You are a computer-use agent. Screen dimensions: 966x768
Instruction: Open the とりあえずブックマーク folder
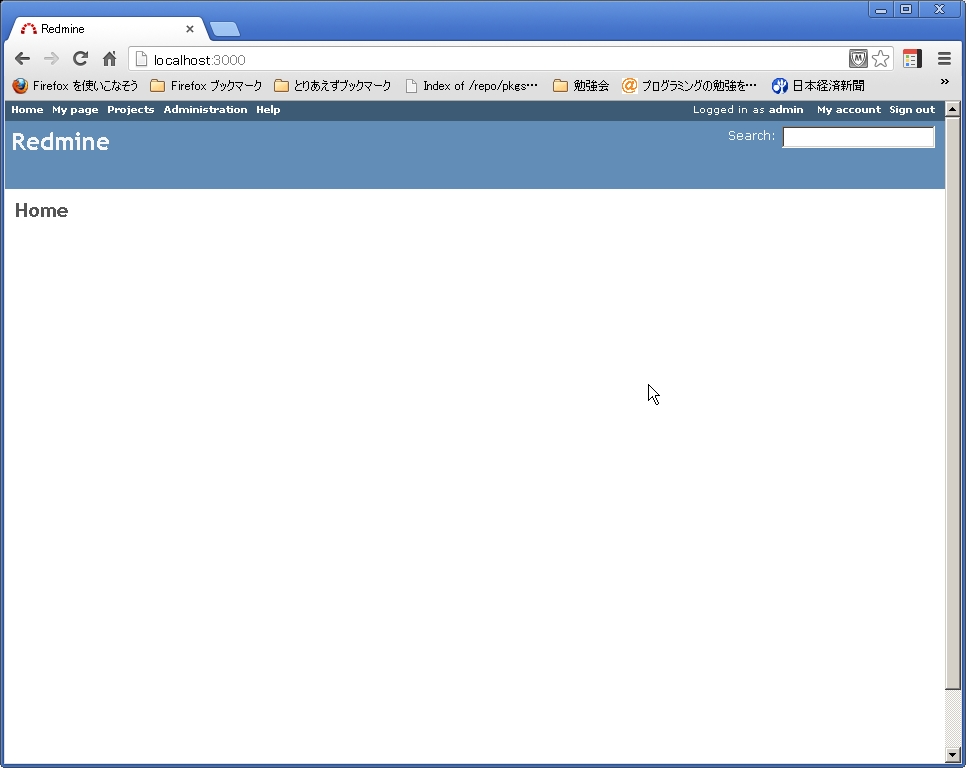pos(333,86)
